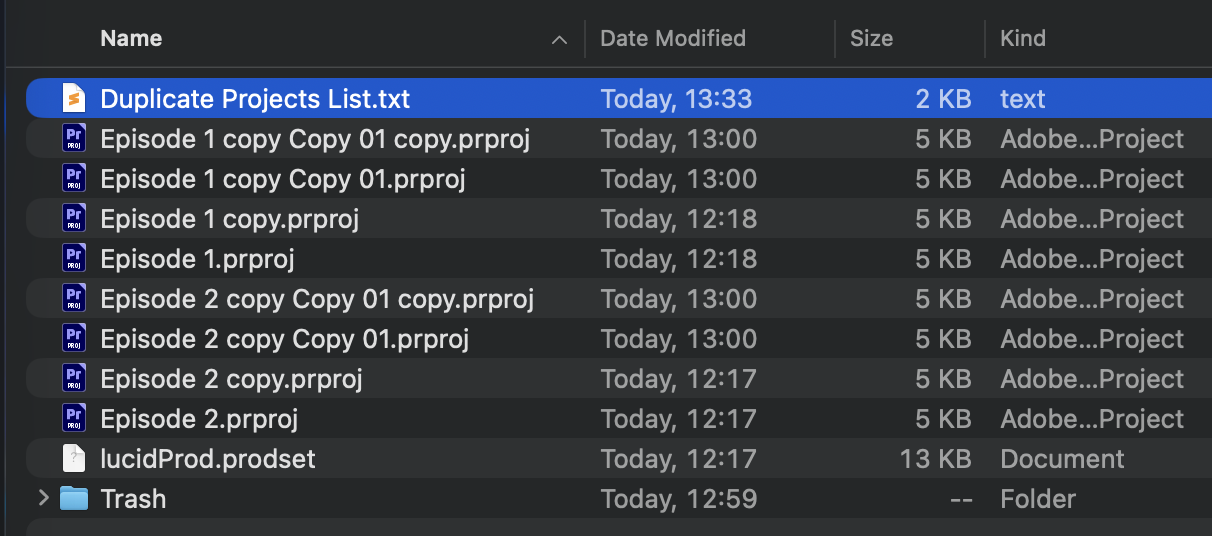
Task: Click the kind label 'text'
Action: (x=1023, y=99)
